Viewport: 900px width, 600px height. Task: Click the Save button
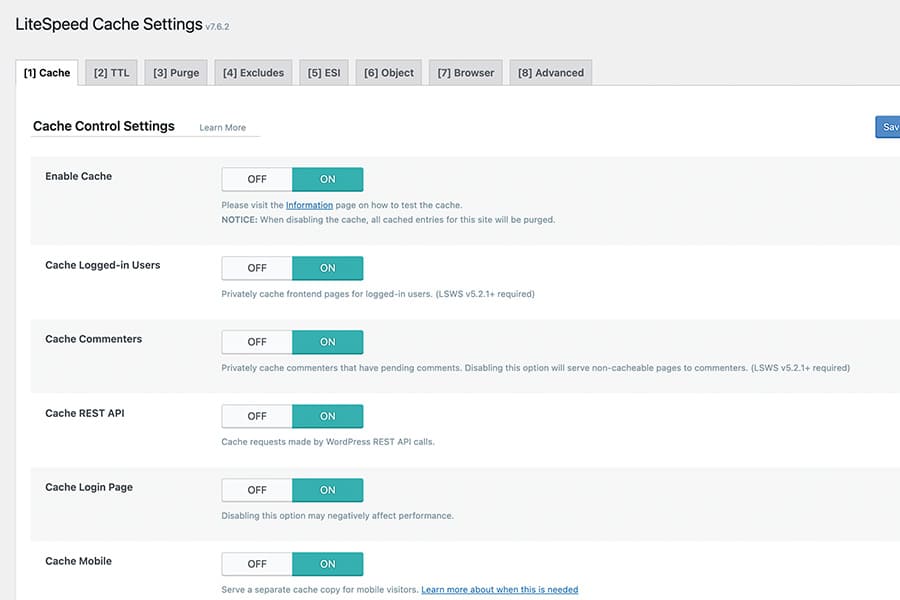pos(890,127)
